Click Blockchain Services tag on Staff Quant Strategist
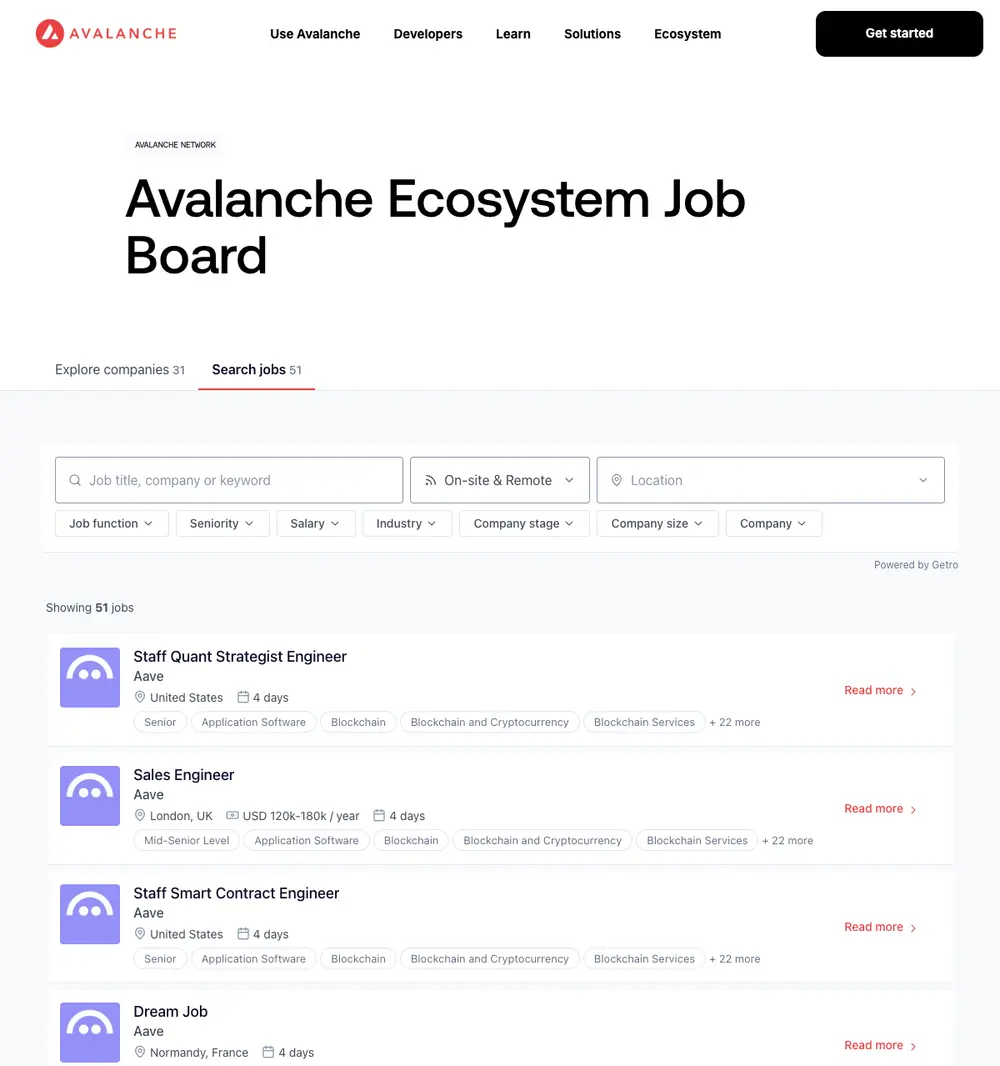 (644, 722)
